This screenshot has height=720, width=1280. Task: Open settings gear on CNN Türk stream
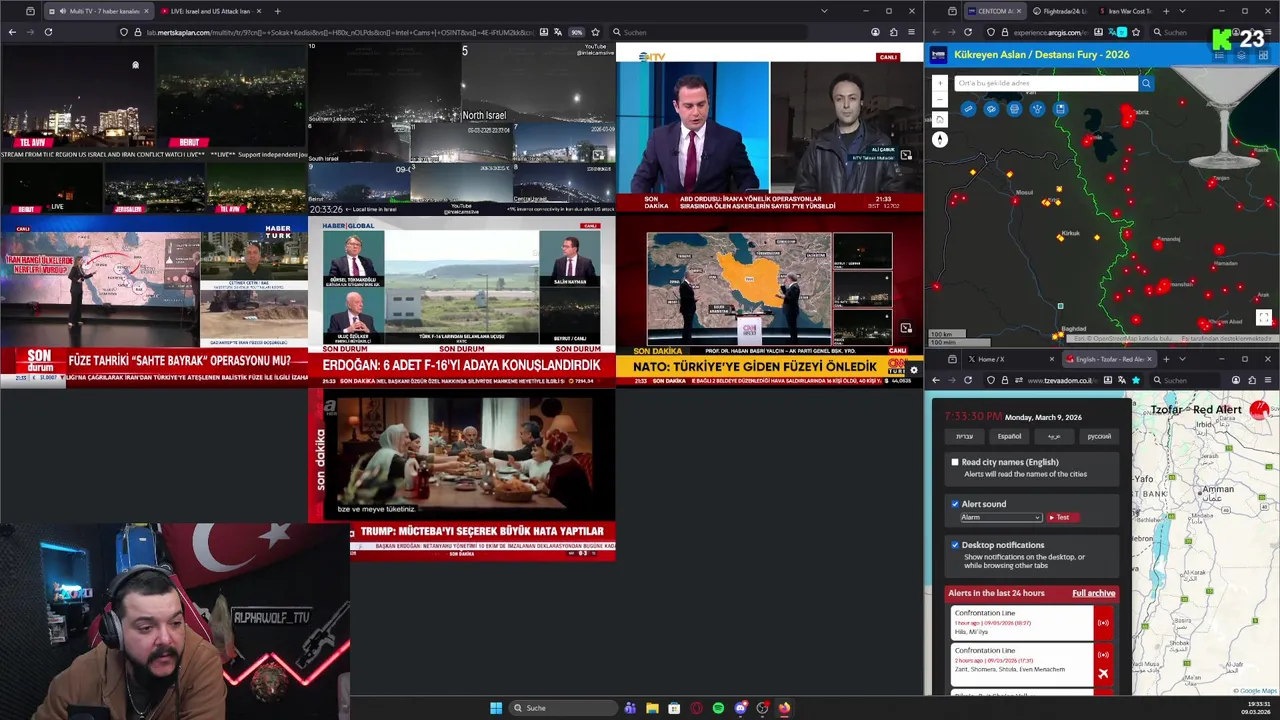pos(913,370)
